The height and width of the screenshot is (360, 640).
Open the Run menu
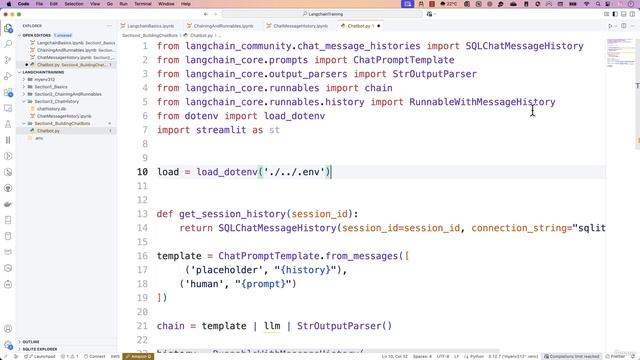tap(123, 4)
